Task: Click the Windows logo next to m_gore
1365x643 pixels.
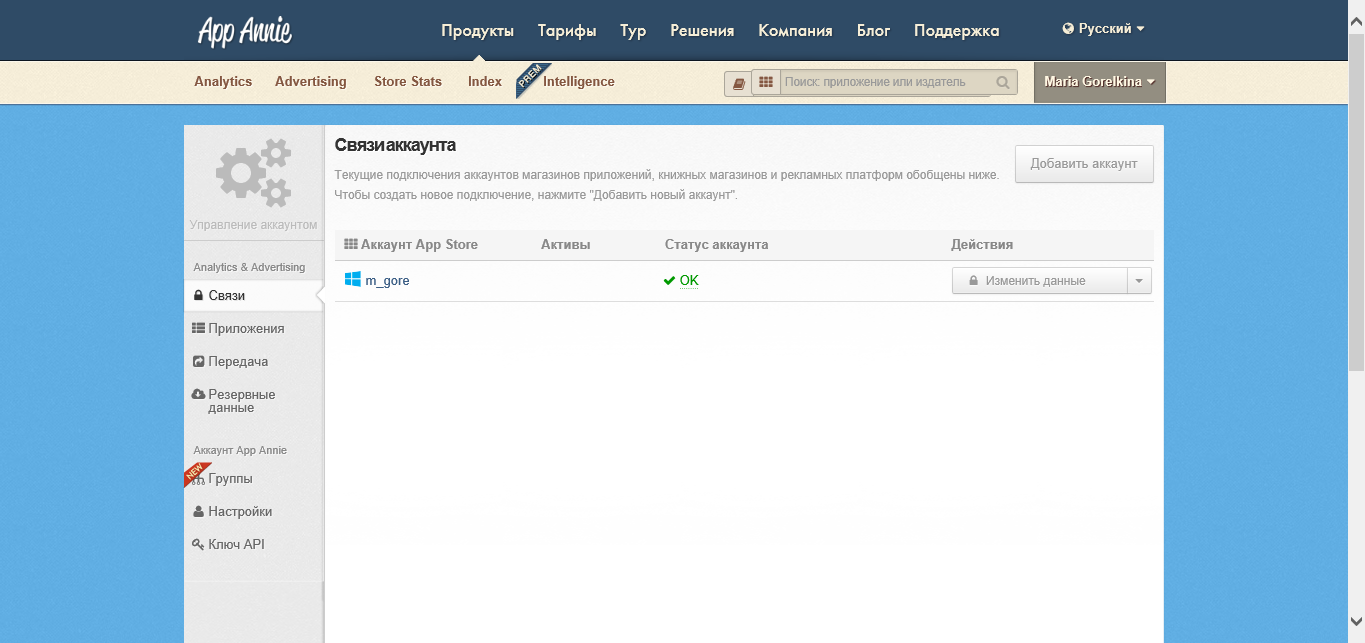Action: click(352, 280)
